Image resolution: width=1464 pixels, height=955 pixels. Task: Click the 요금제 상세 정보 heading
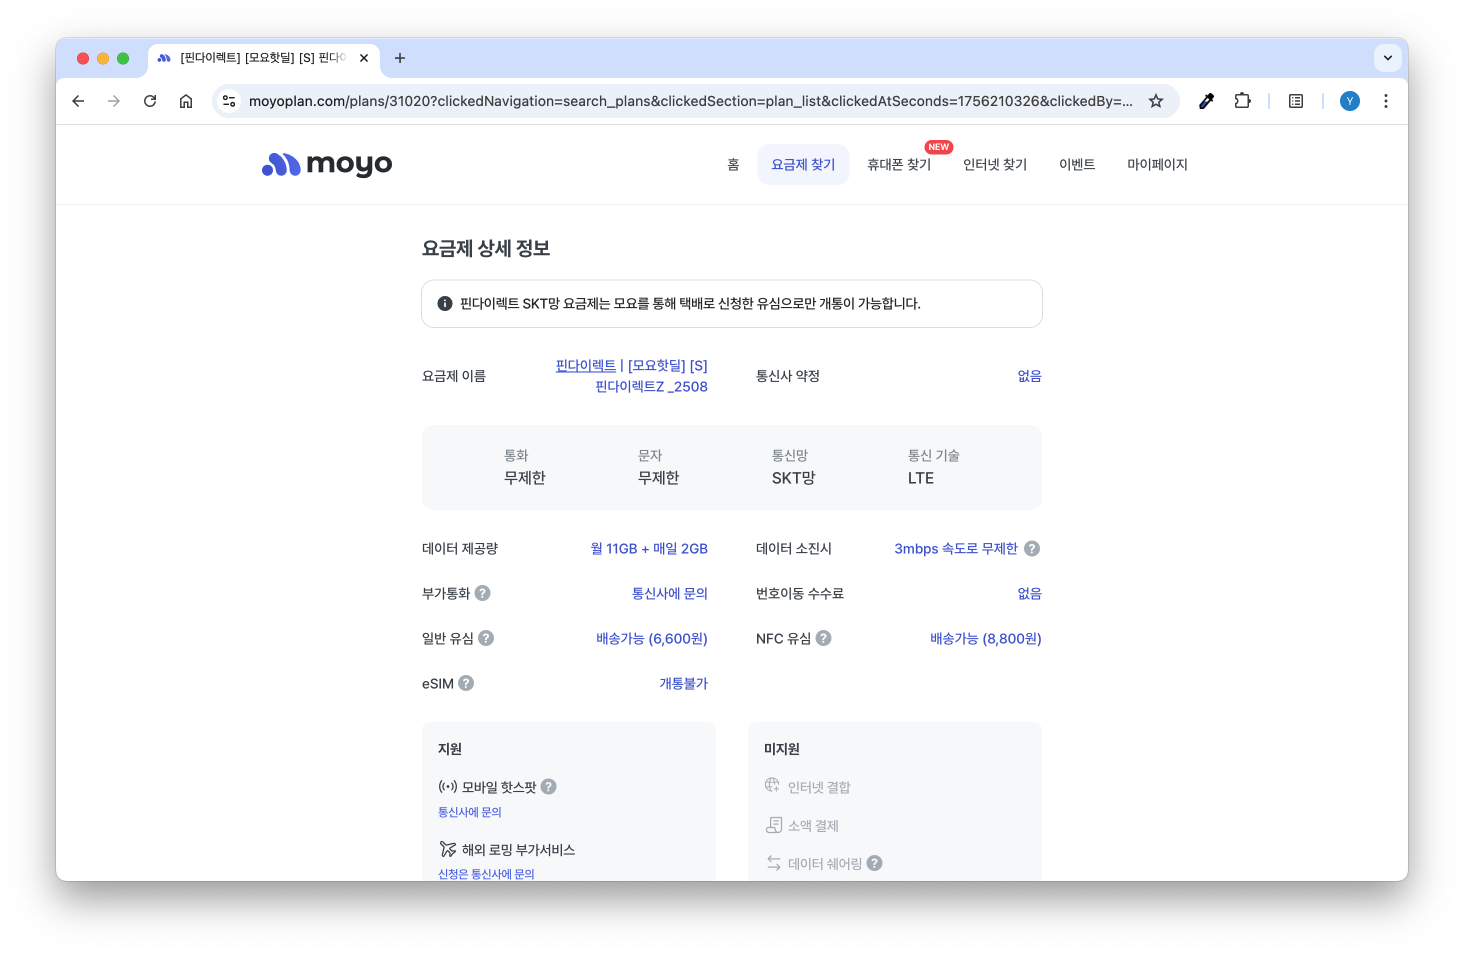tap(486, 248)
